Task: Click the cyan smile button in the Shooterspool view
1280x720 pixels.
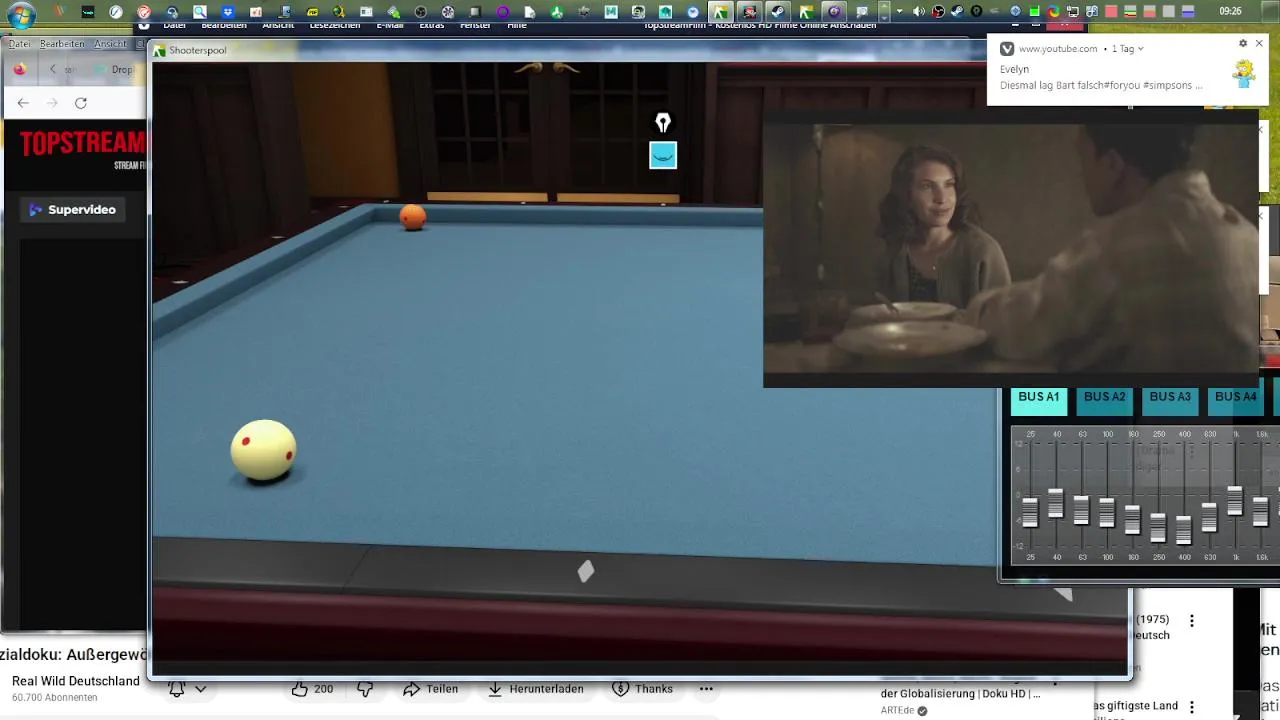Action: [x=663, y=155]
